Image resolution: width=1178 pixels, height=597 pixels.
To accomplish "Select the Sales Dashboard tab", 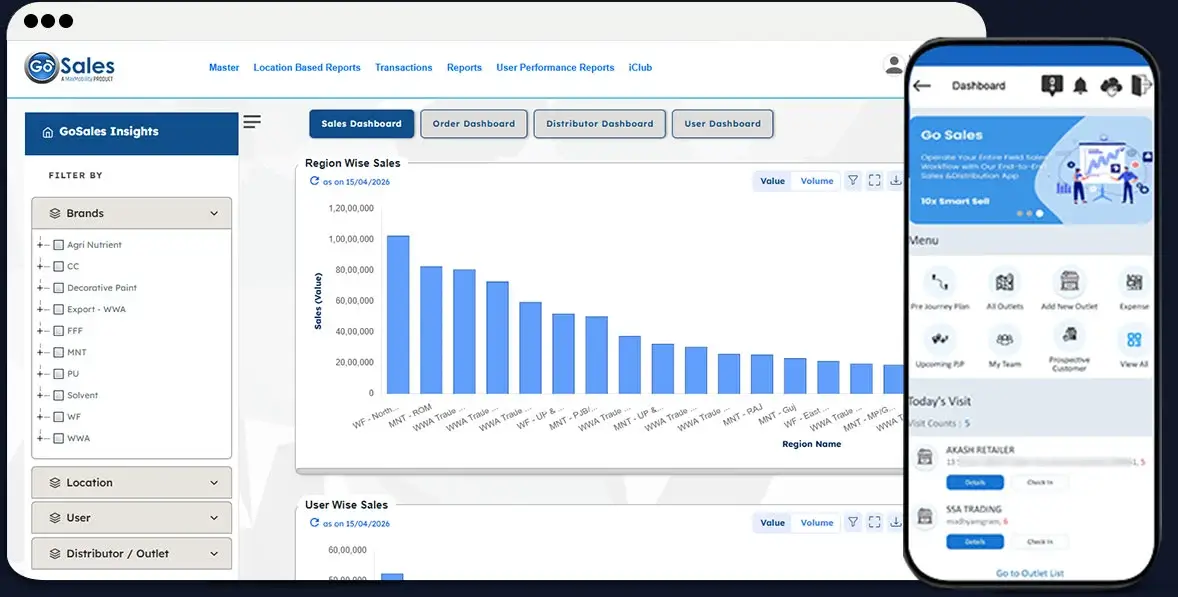I will (361, 124).
